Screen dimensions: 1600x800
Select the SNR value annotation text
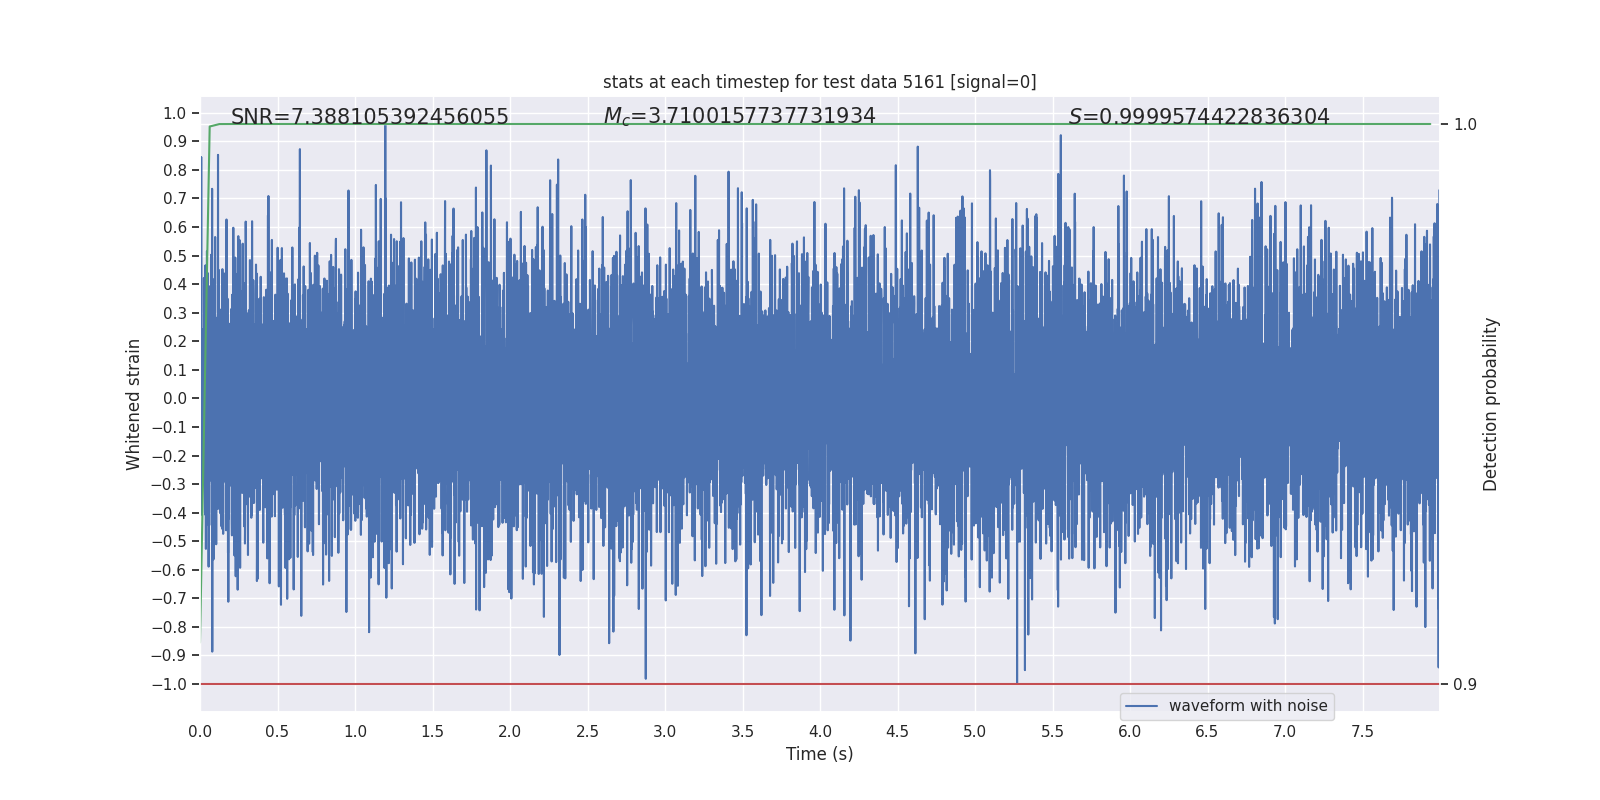click(369, 117)
